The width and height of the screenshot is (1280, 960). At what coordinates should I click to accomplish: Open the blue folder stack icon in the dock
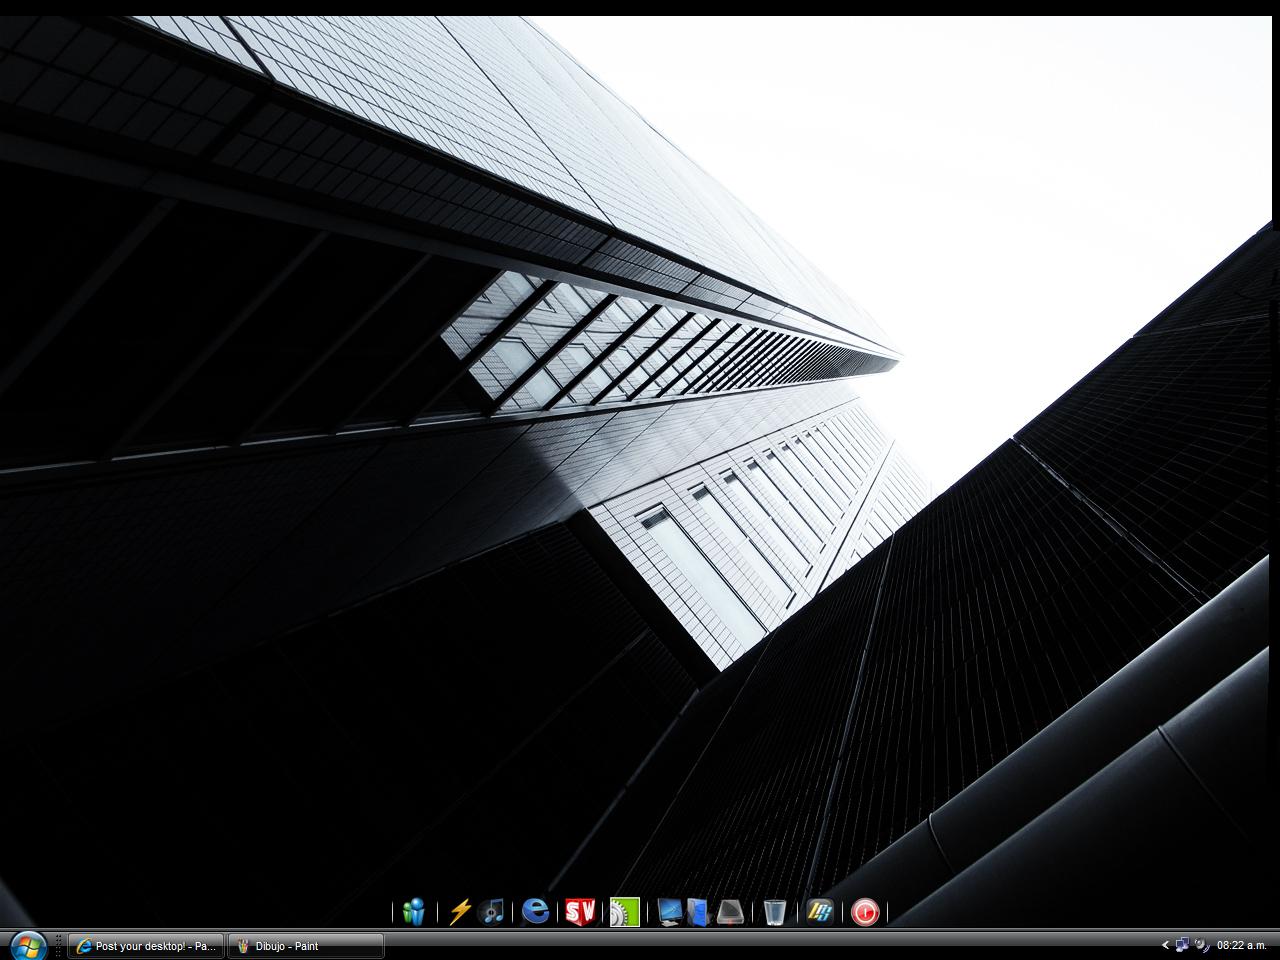tap(698, 912)
